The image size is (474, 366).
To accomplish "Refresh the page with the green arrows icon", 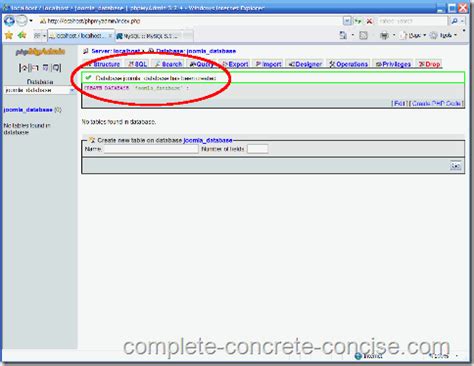I will (x=358, y=21).
